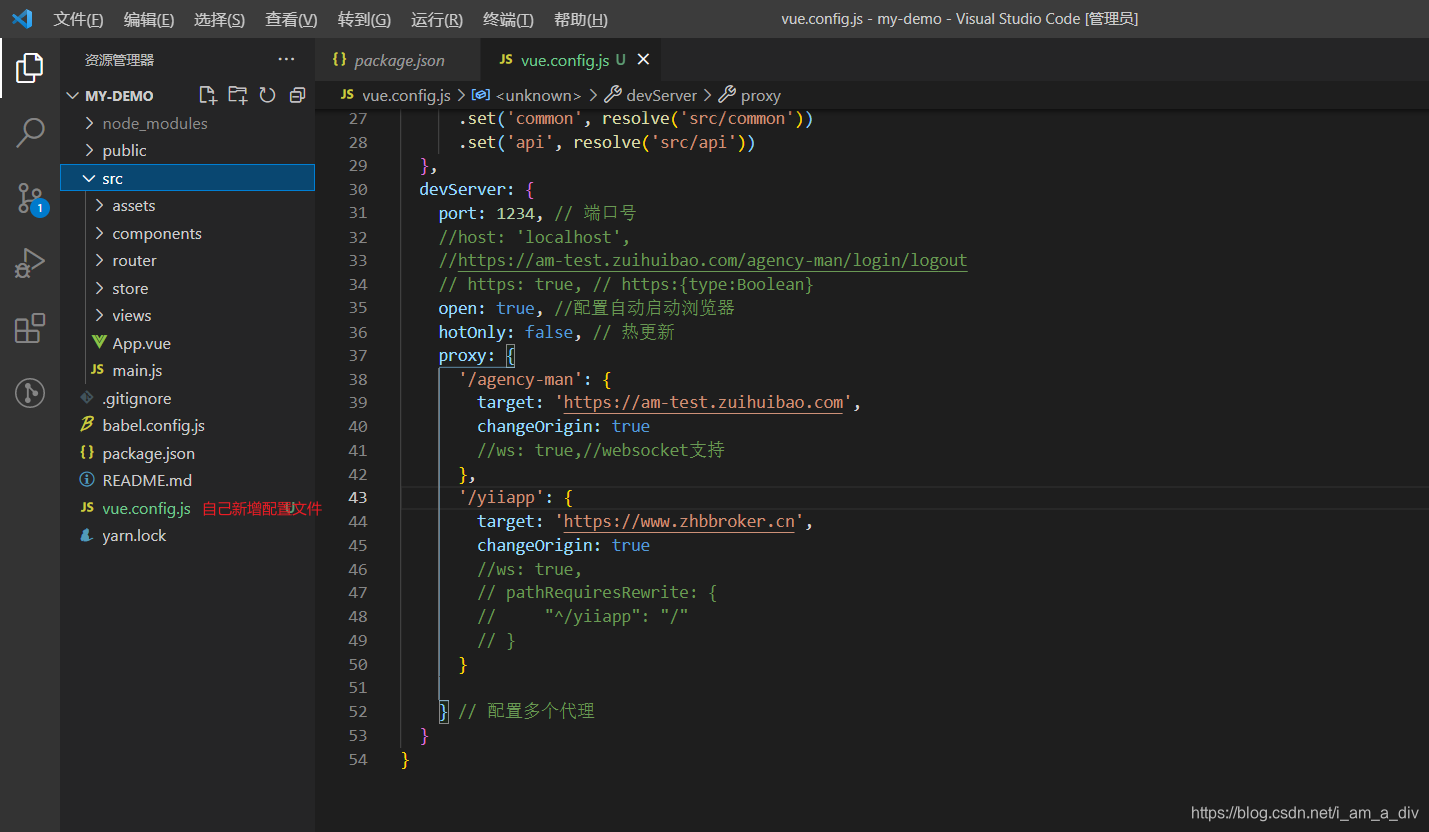Open main.js in the file tree

coord(137,370)
